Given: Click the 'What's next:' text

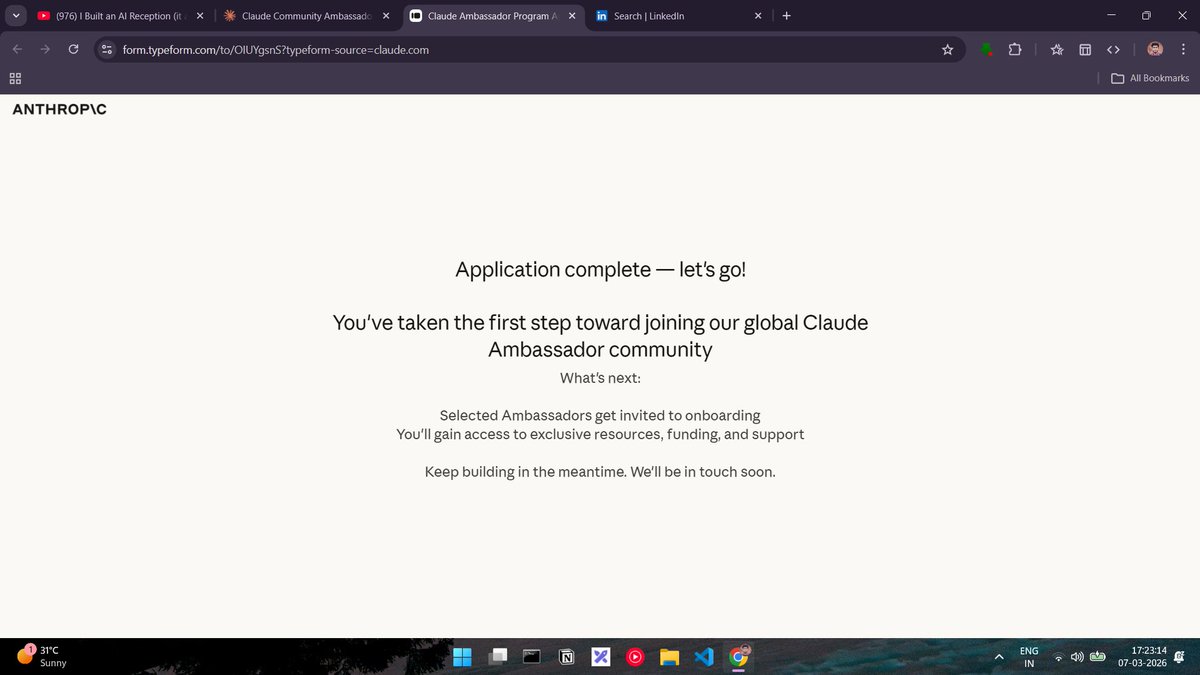Looking at the screenshot, I should pyautogui.click(x=600, y=378).
